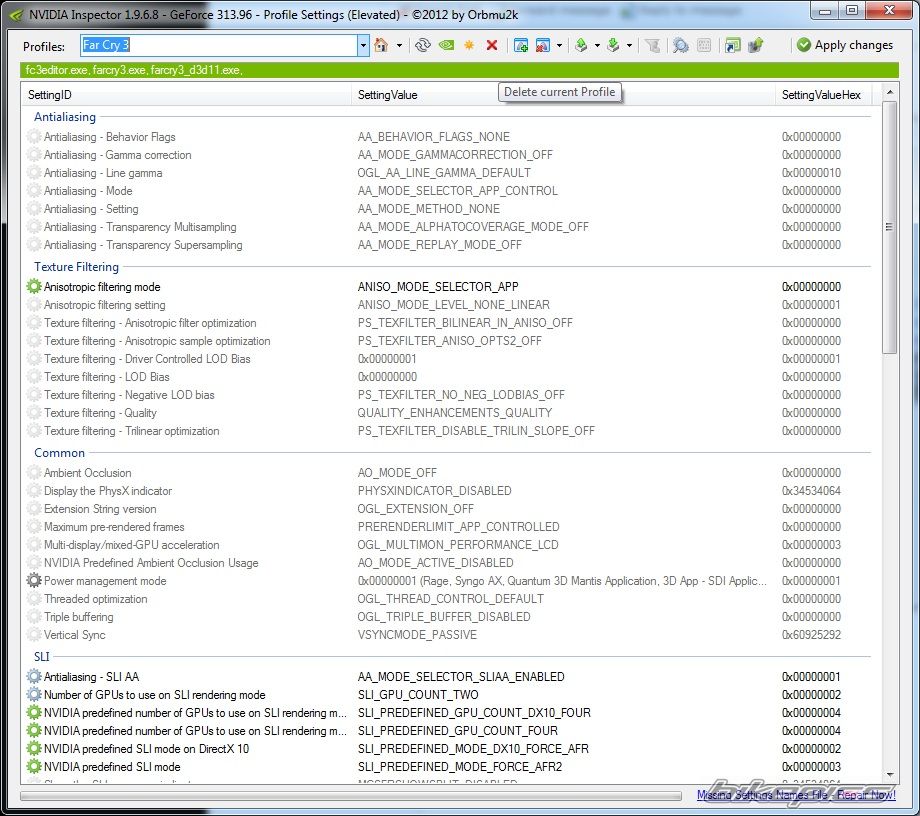Click gear icon beside Anisotropic filtering mode
The height and width of the screenshot is (816, 920).
35,287
